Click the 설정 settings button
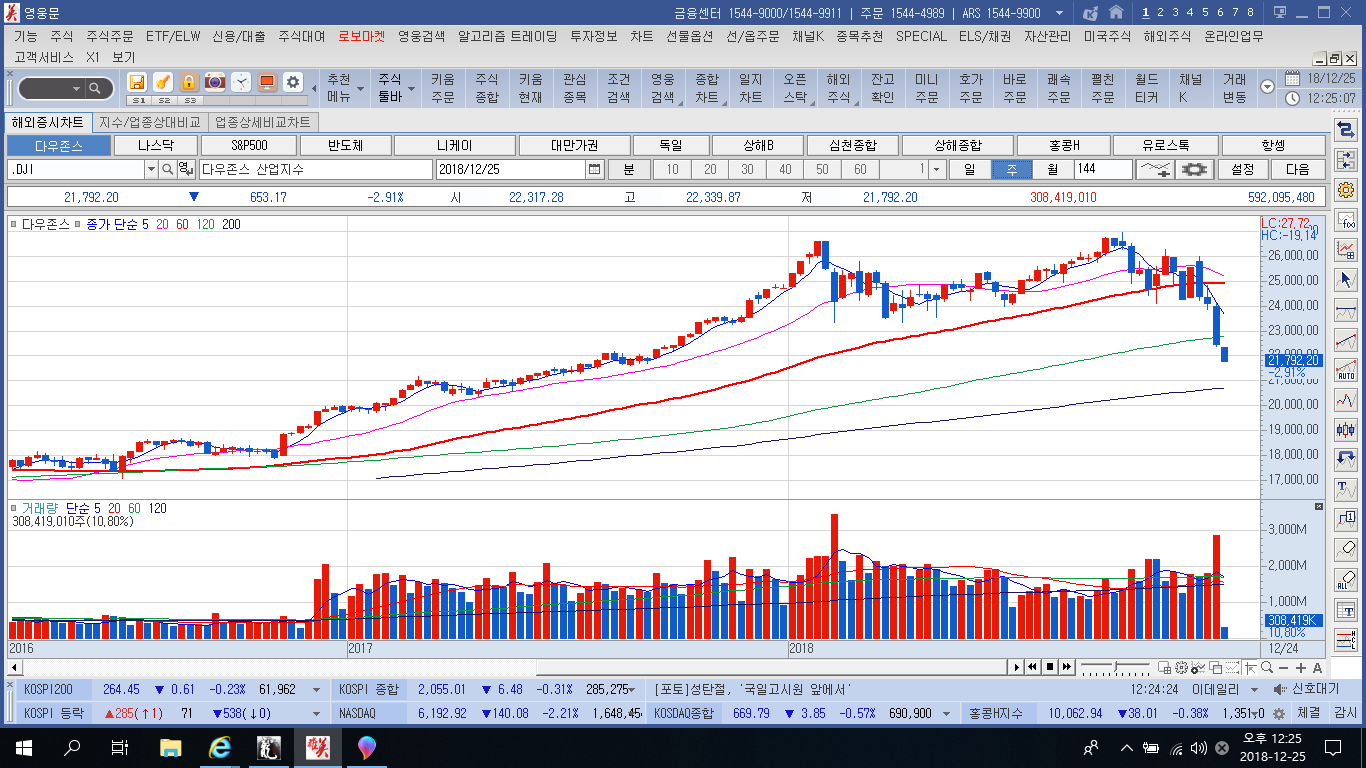The width and height of the screenshot is (1366, 768). point(1243,170)
